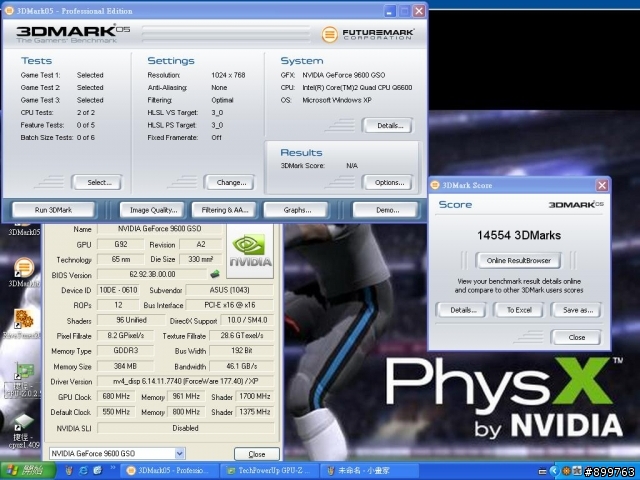Click the GPU Clock 680 MHz value
This screenshot has width=640, height=480.
coord(116,396)
